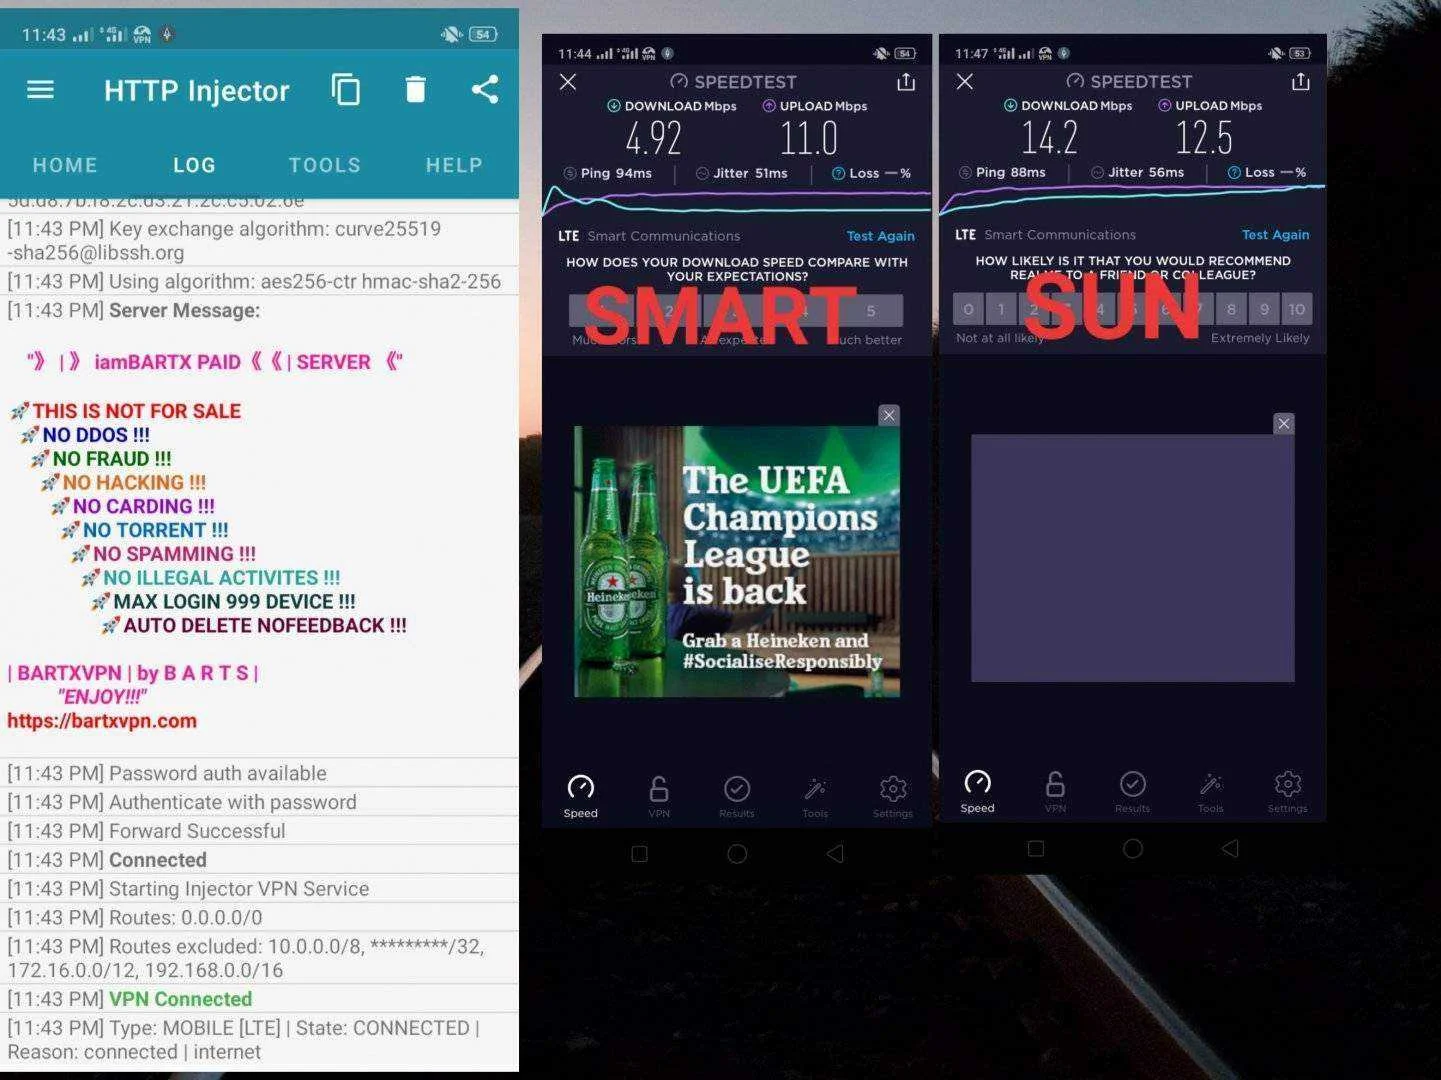Viewport: 1441px width, 1080px height.
Task: Tap Android back triangle under SMART screen
Action: click(x=835, y=854)
